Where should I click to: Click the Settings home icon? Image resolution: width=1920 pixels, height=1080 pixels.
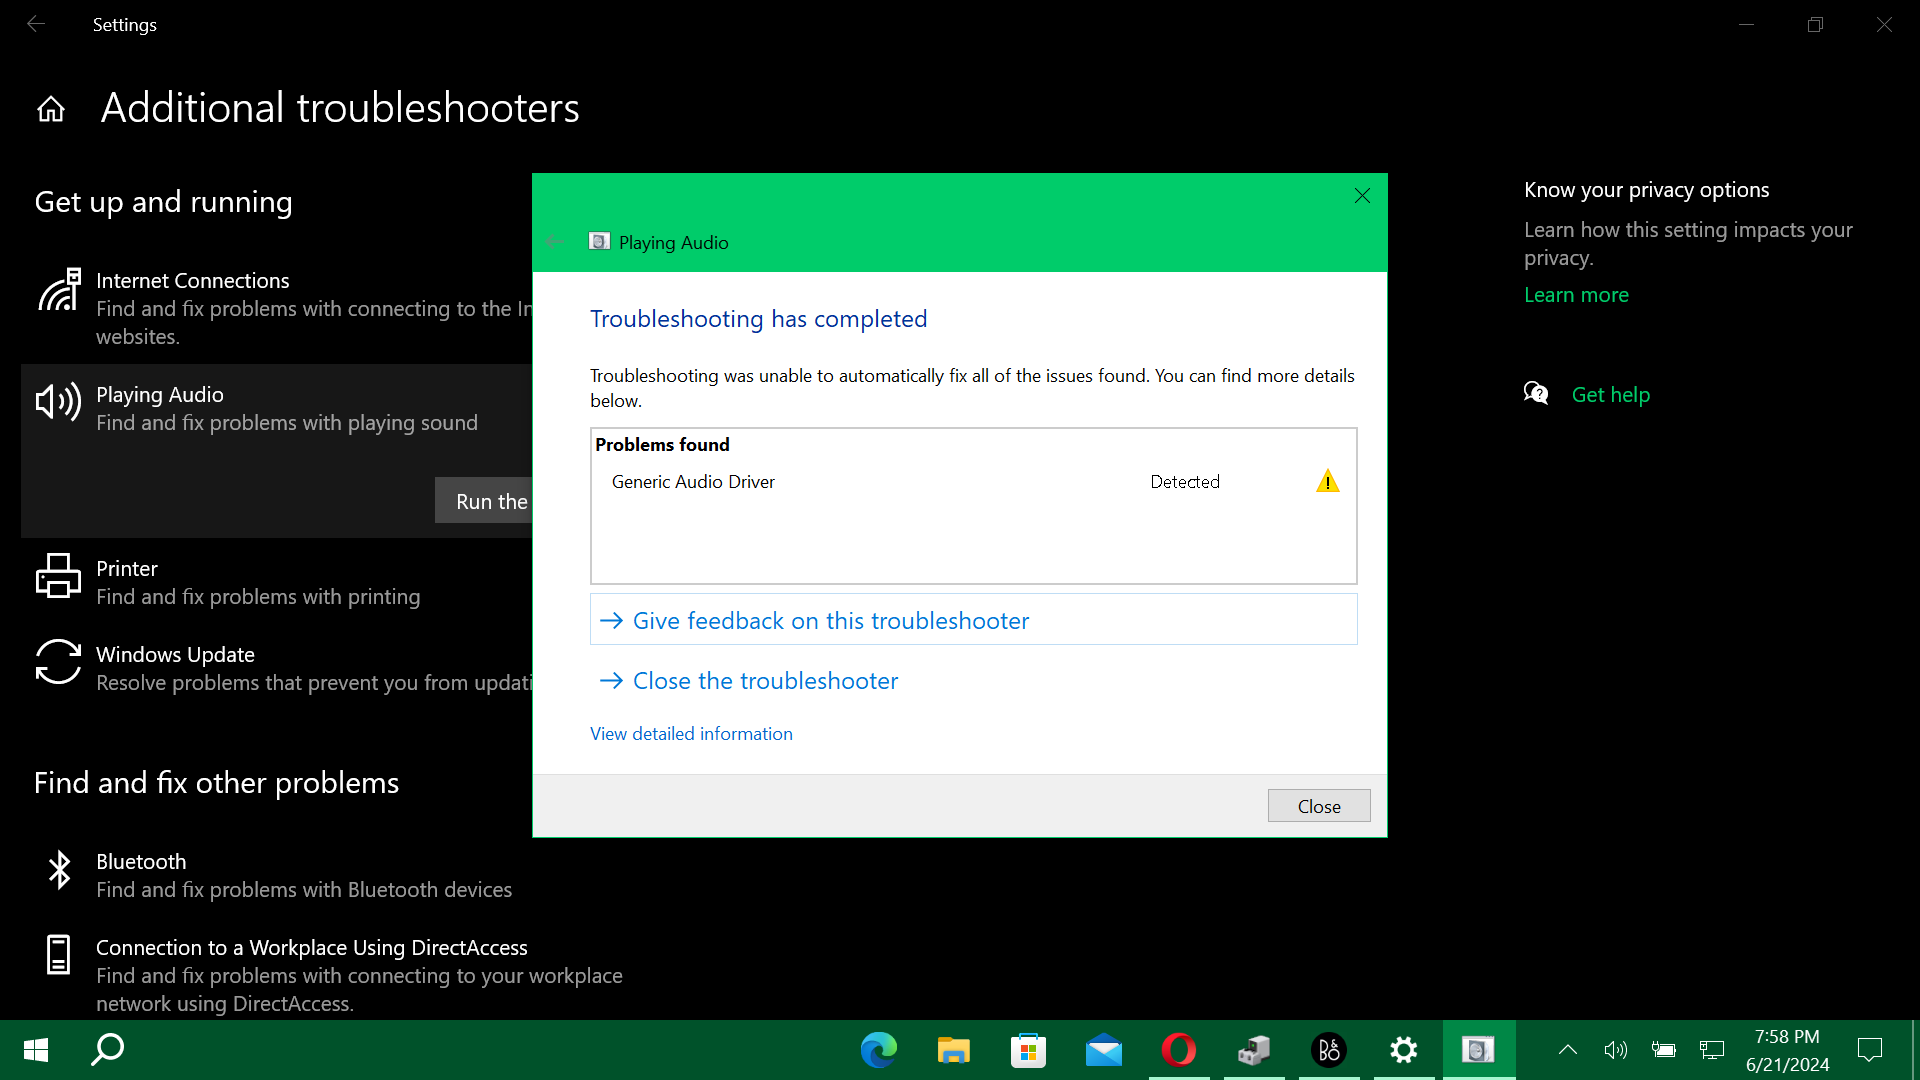[49, 108]
